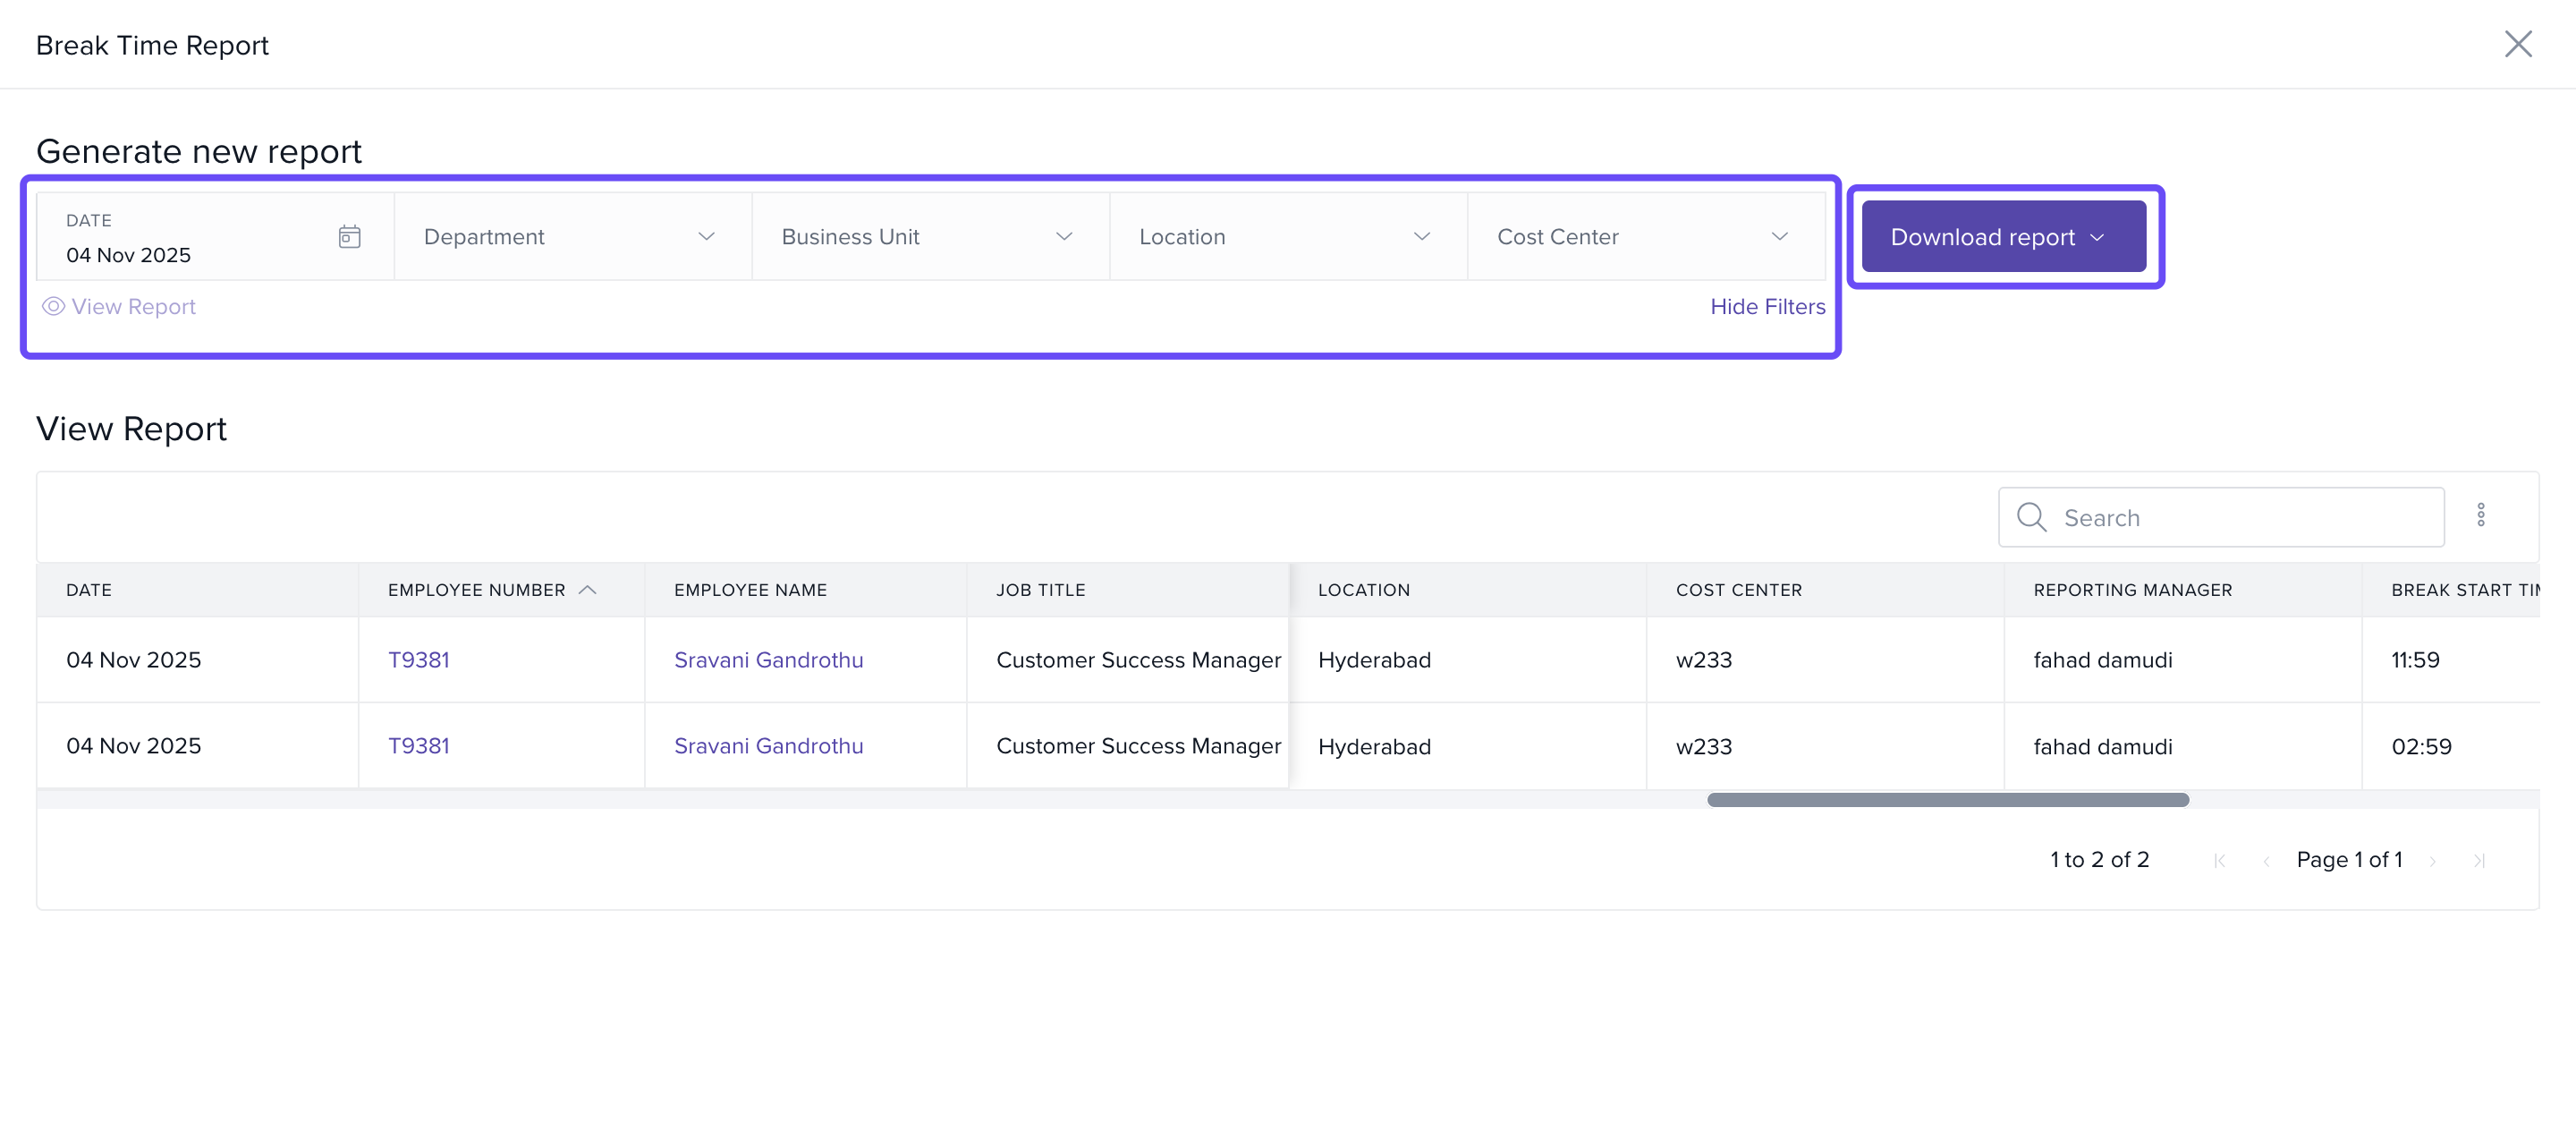Open the table's three-dot options menu
The width and height of the screenshot is (2576, 1148).
(x=2480, y=515)
